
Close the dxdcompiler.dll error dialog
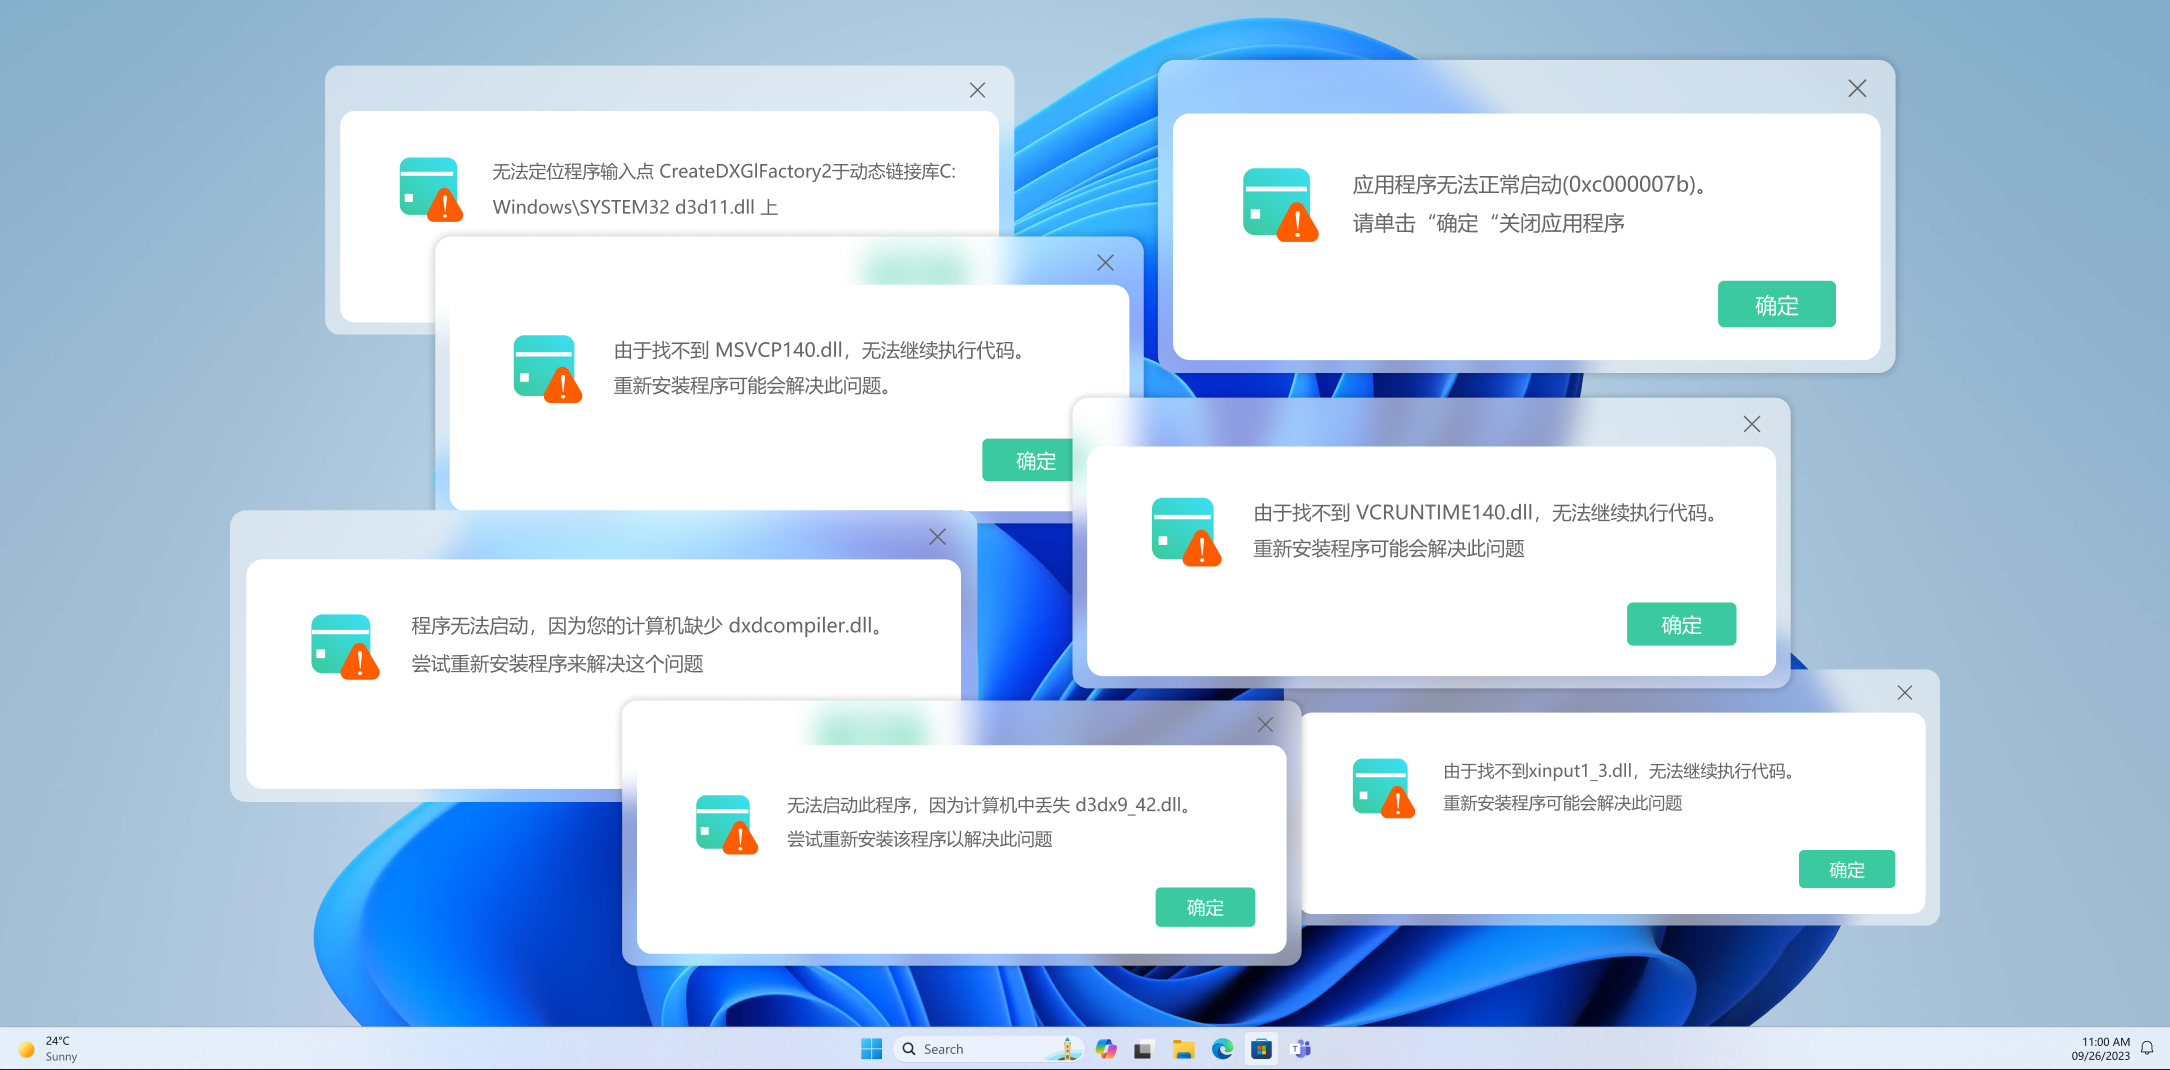tap(936, 537)
